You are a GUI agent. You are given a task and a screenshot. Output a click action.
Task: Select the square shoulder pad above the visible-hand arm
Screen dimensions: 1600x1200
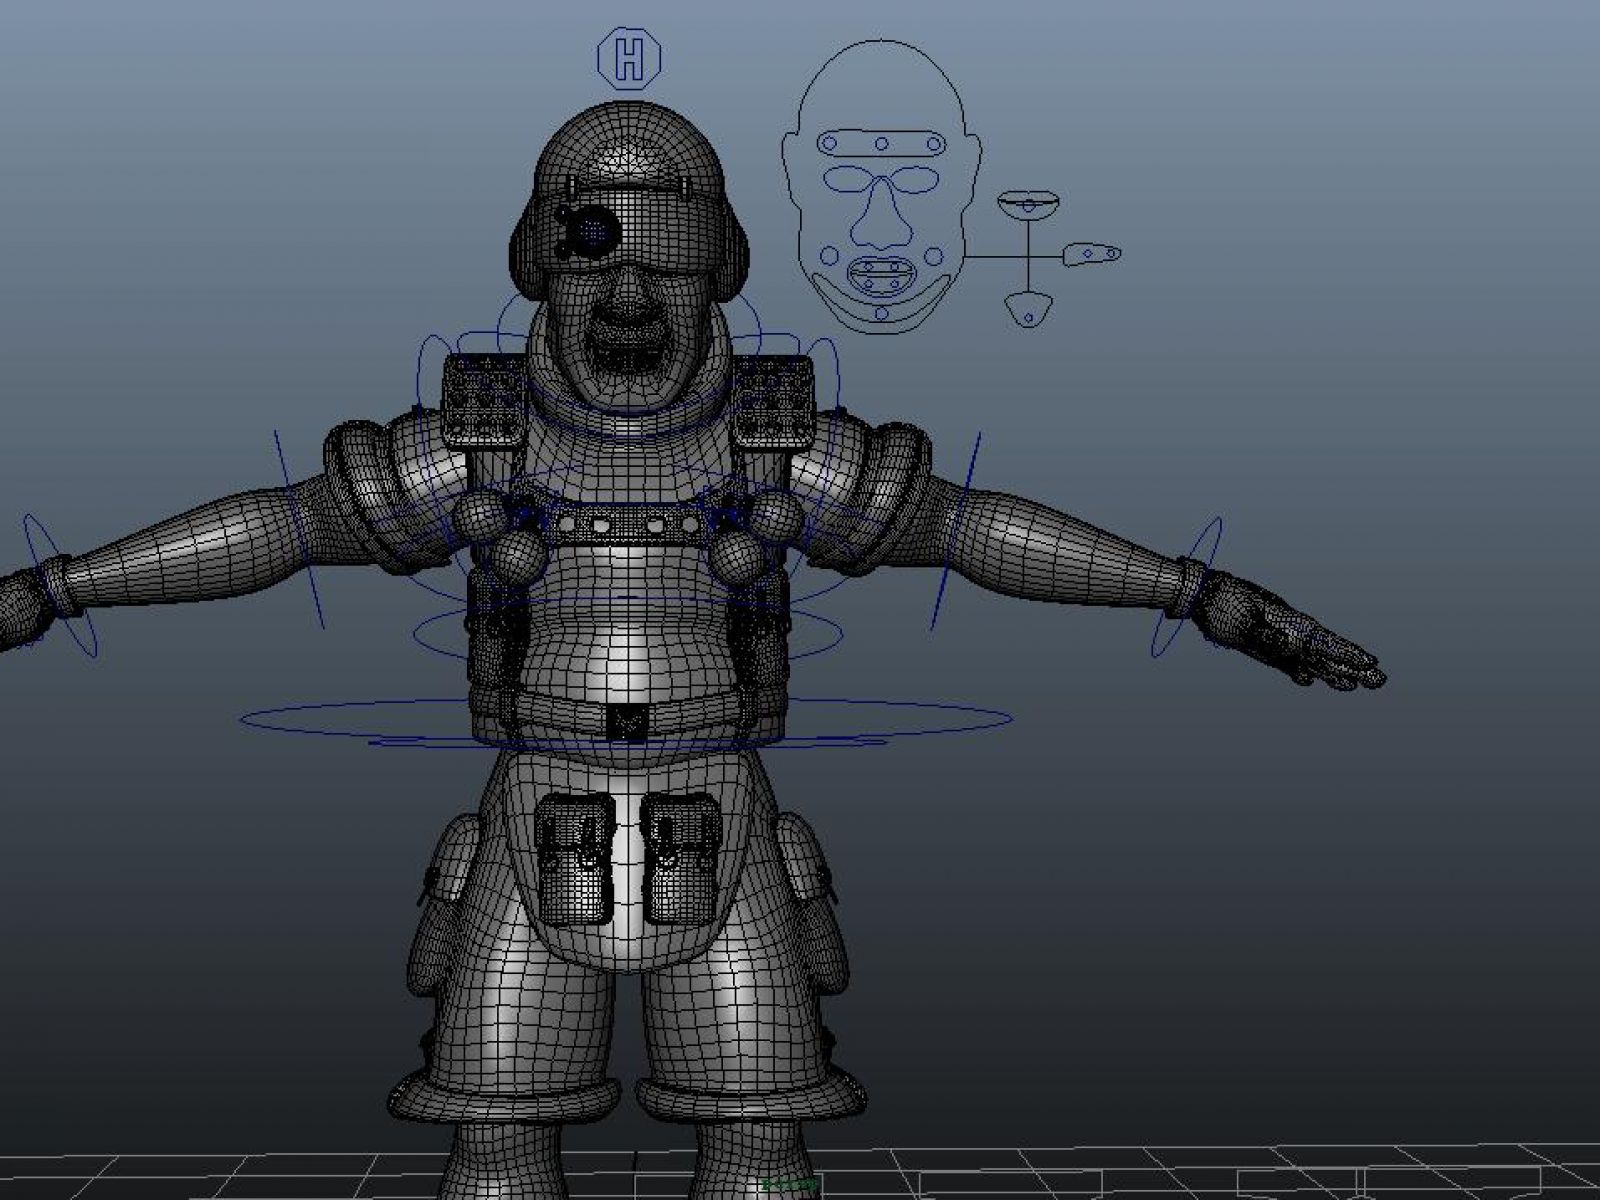tap(773, 403)
